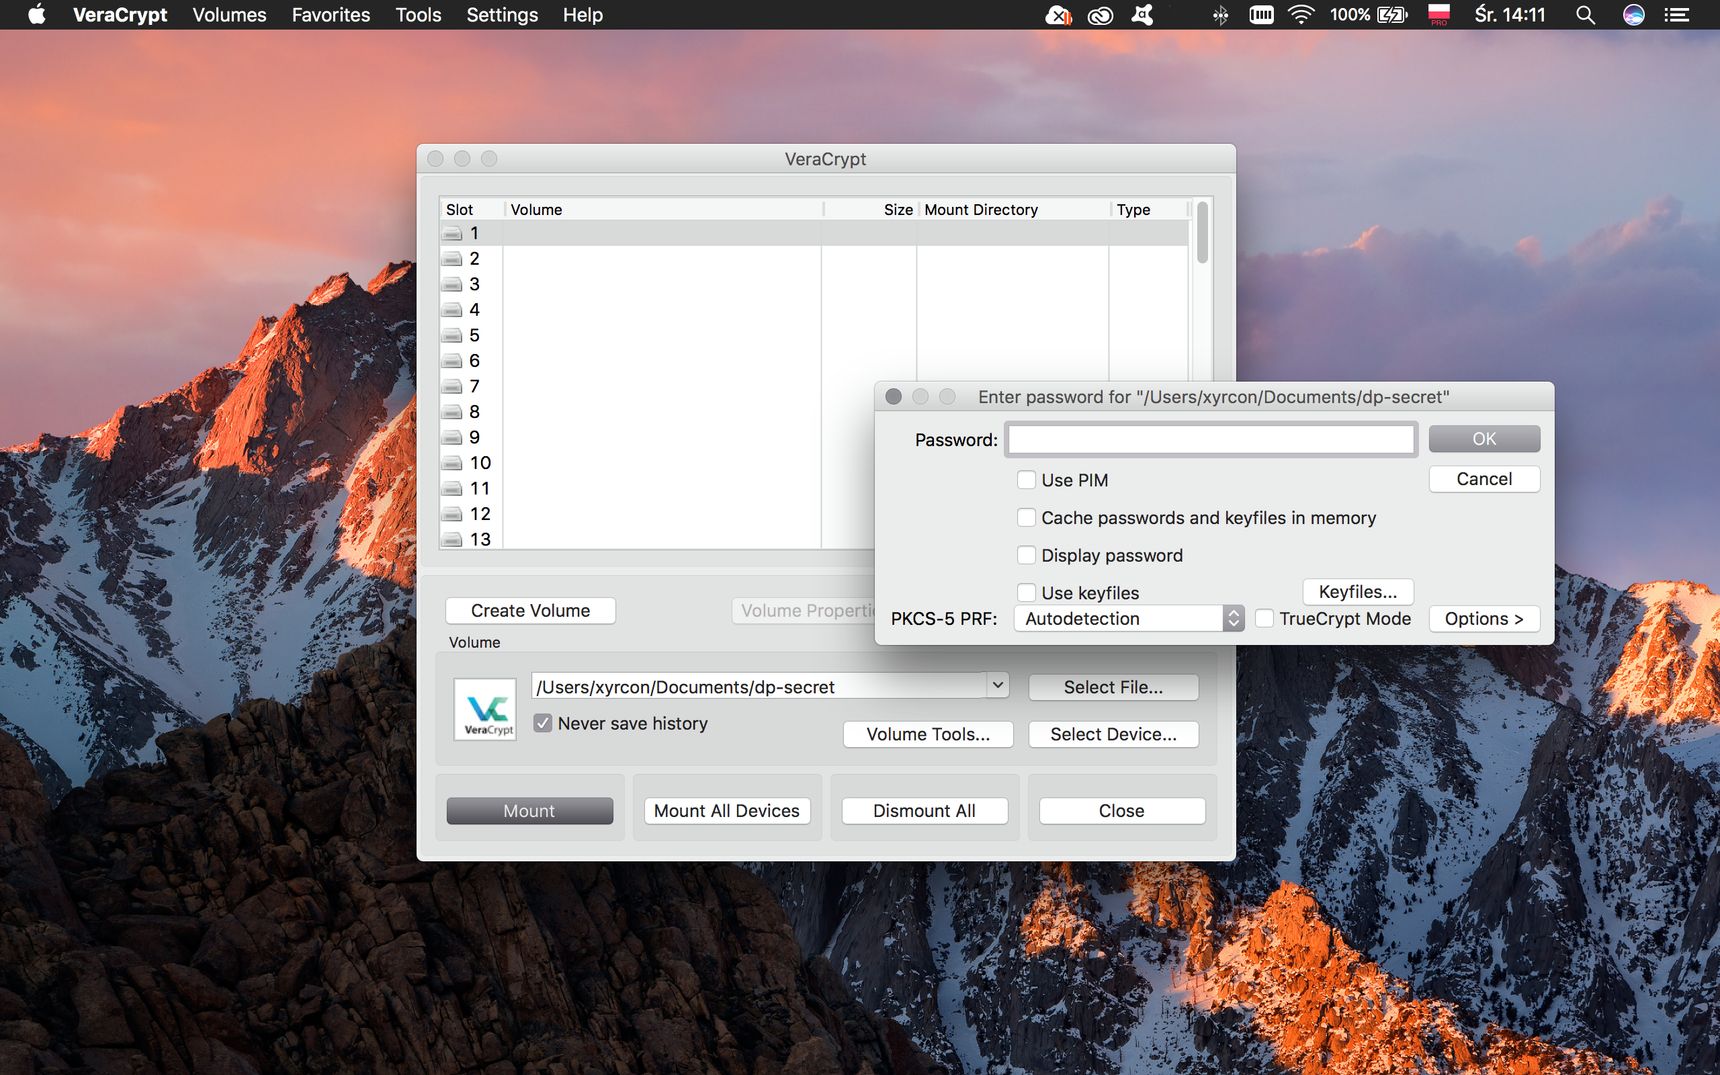This screenshot has height=1075, width=1720.
Task: Select drive slot 3 icon
Action: [453, 284]
